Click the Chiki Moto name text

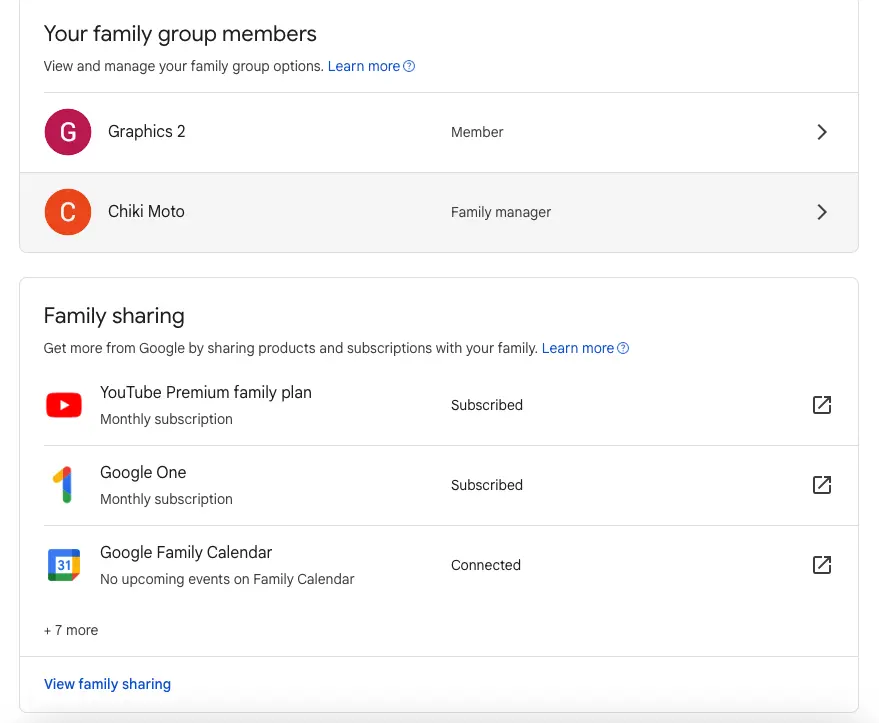pos(146,211)
